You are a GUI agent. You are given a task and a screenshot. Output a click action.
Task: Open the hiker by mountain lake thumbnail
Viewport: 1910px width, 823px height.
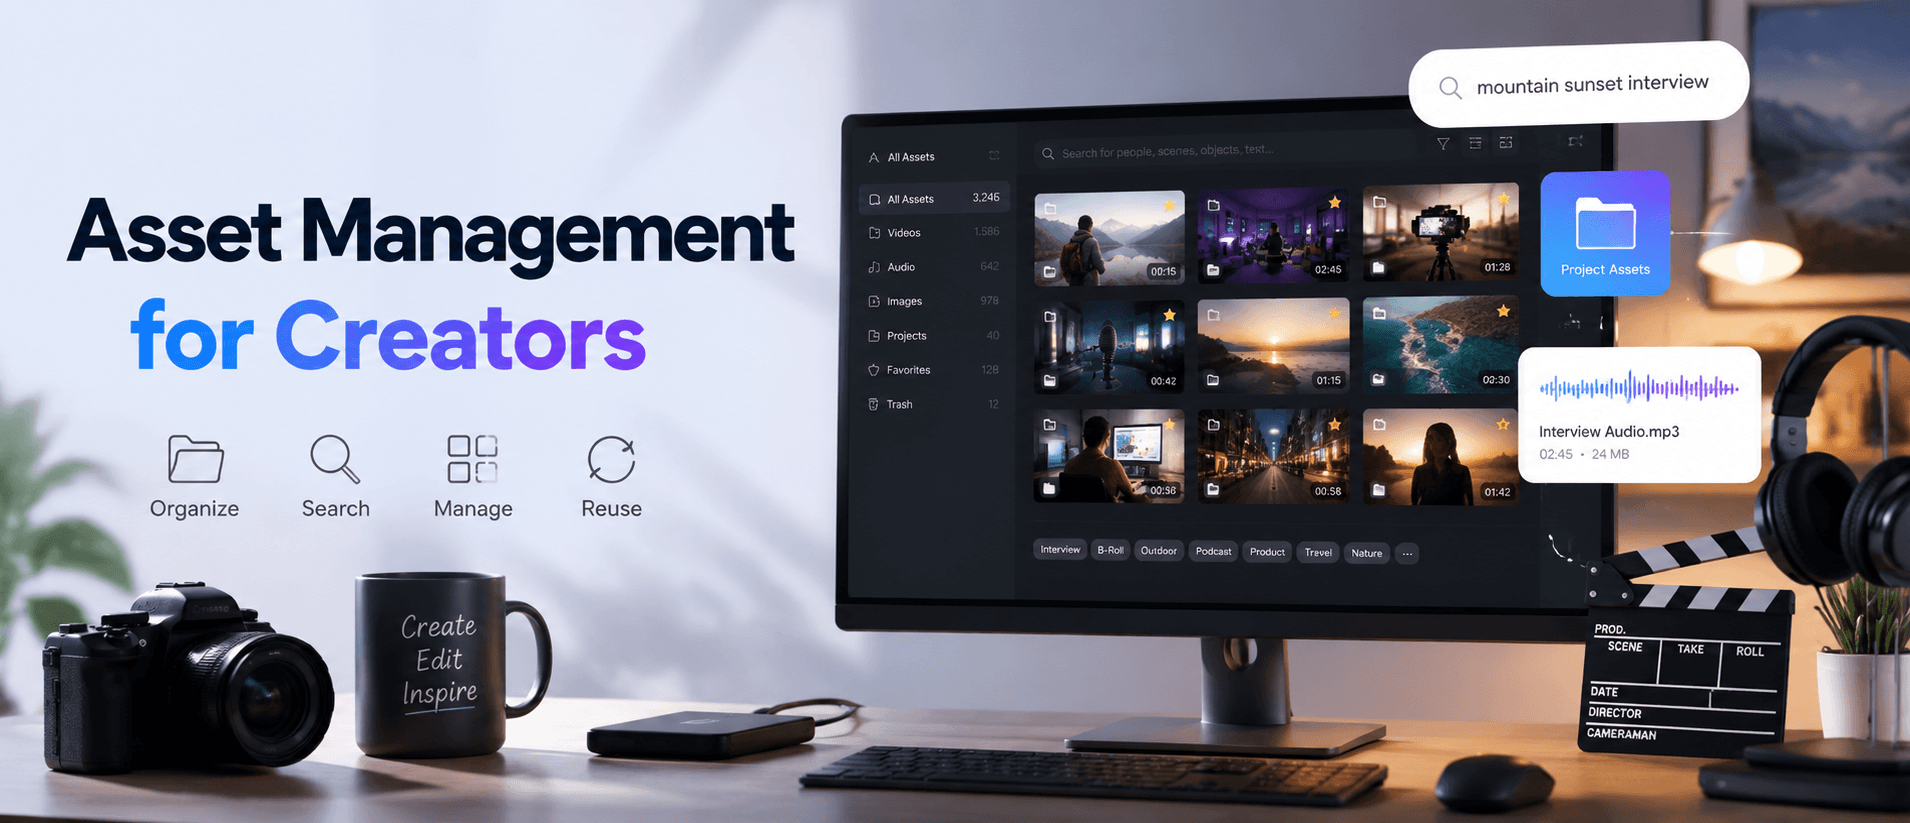[x=1109, y=238]
